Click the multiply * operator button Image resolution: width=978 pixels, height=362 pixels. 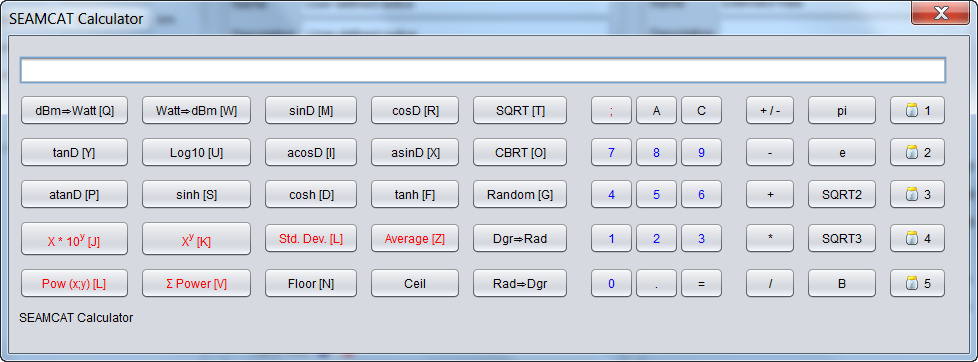(x=770, y=238)
